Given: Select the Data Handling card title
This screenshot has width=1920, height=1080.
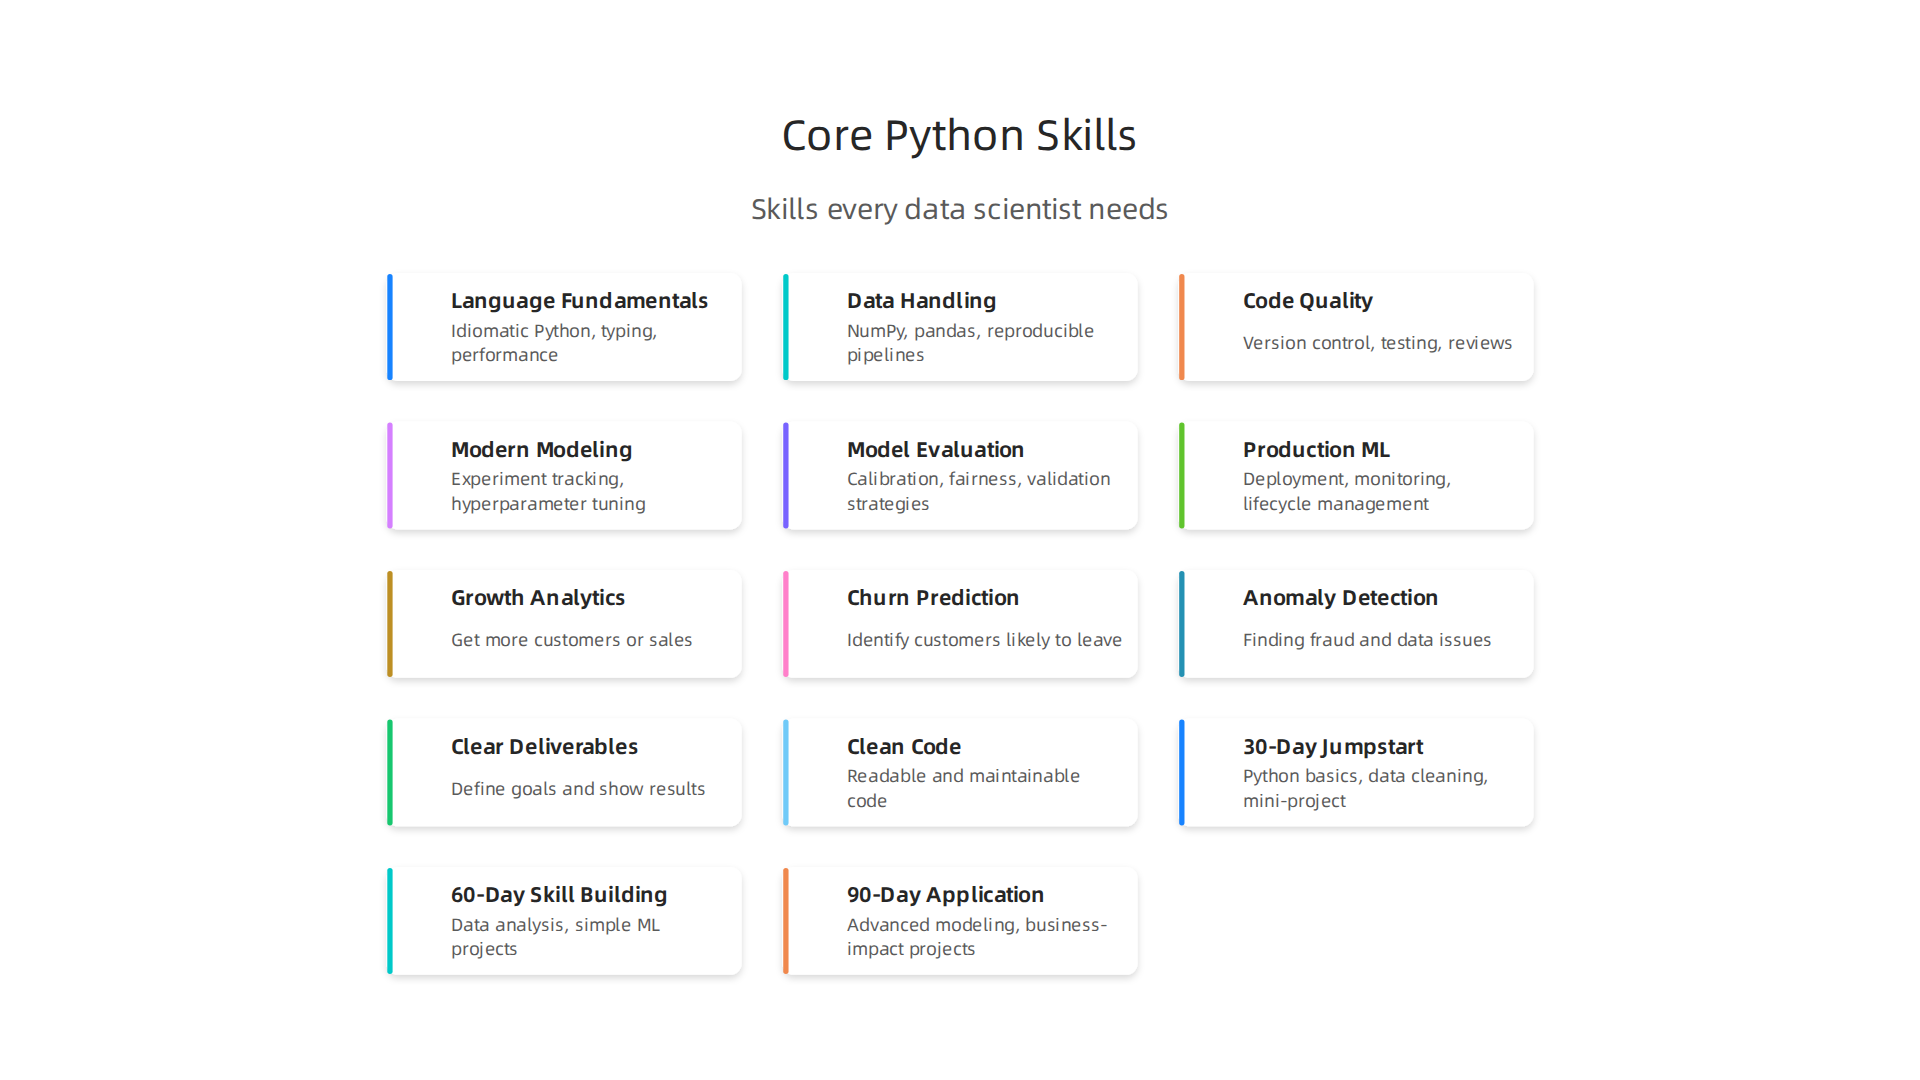Looking at the screenshot, I should [921, 301].
